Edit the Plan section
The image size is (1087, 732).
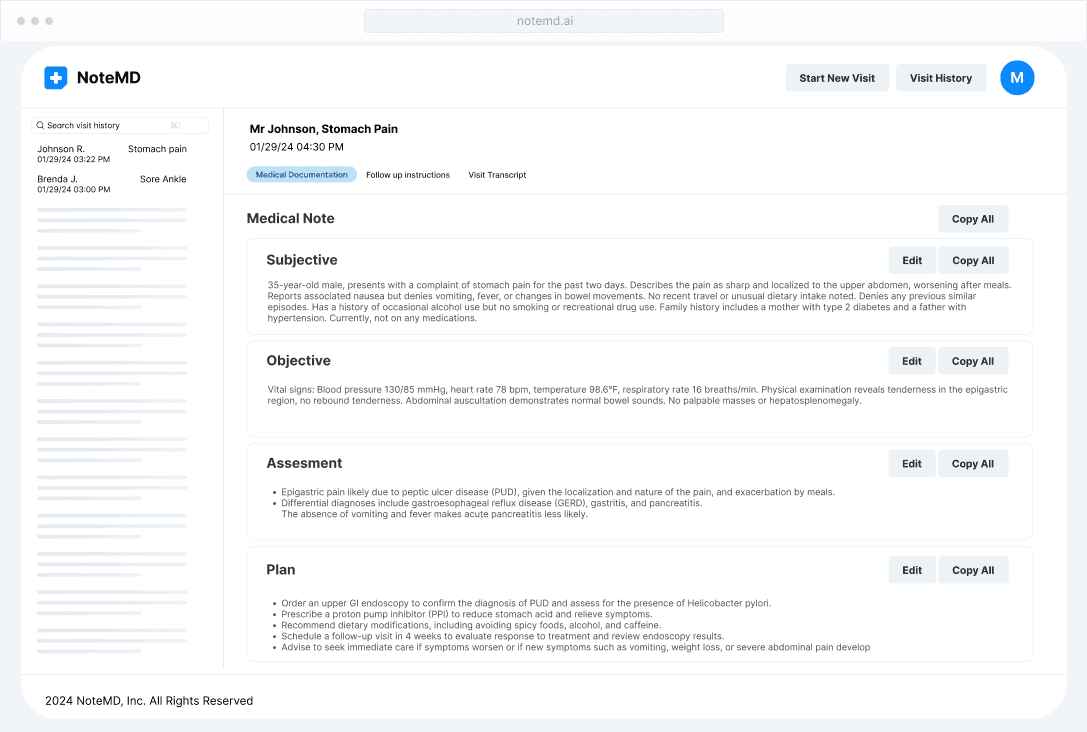point(912,570)
